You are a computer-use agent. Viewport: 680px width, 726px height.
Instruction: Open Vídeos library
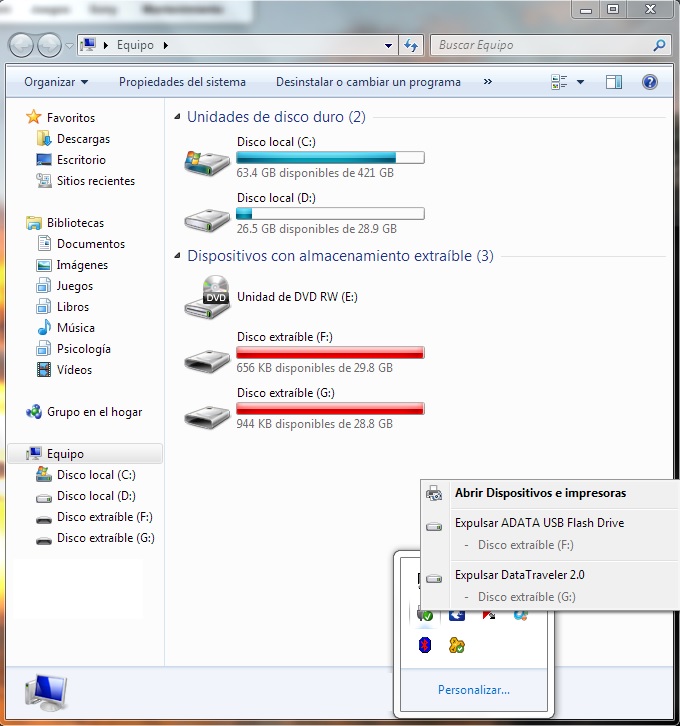[x=74, y=369]
